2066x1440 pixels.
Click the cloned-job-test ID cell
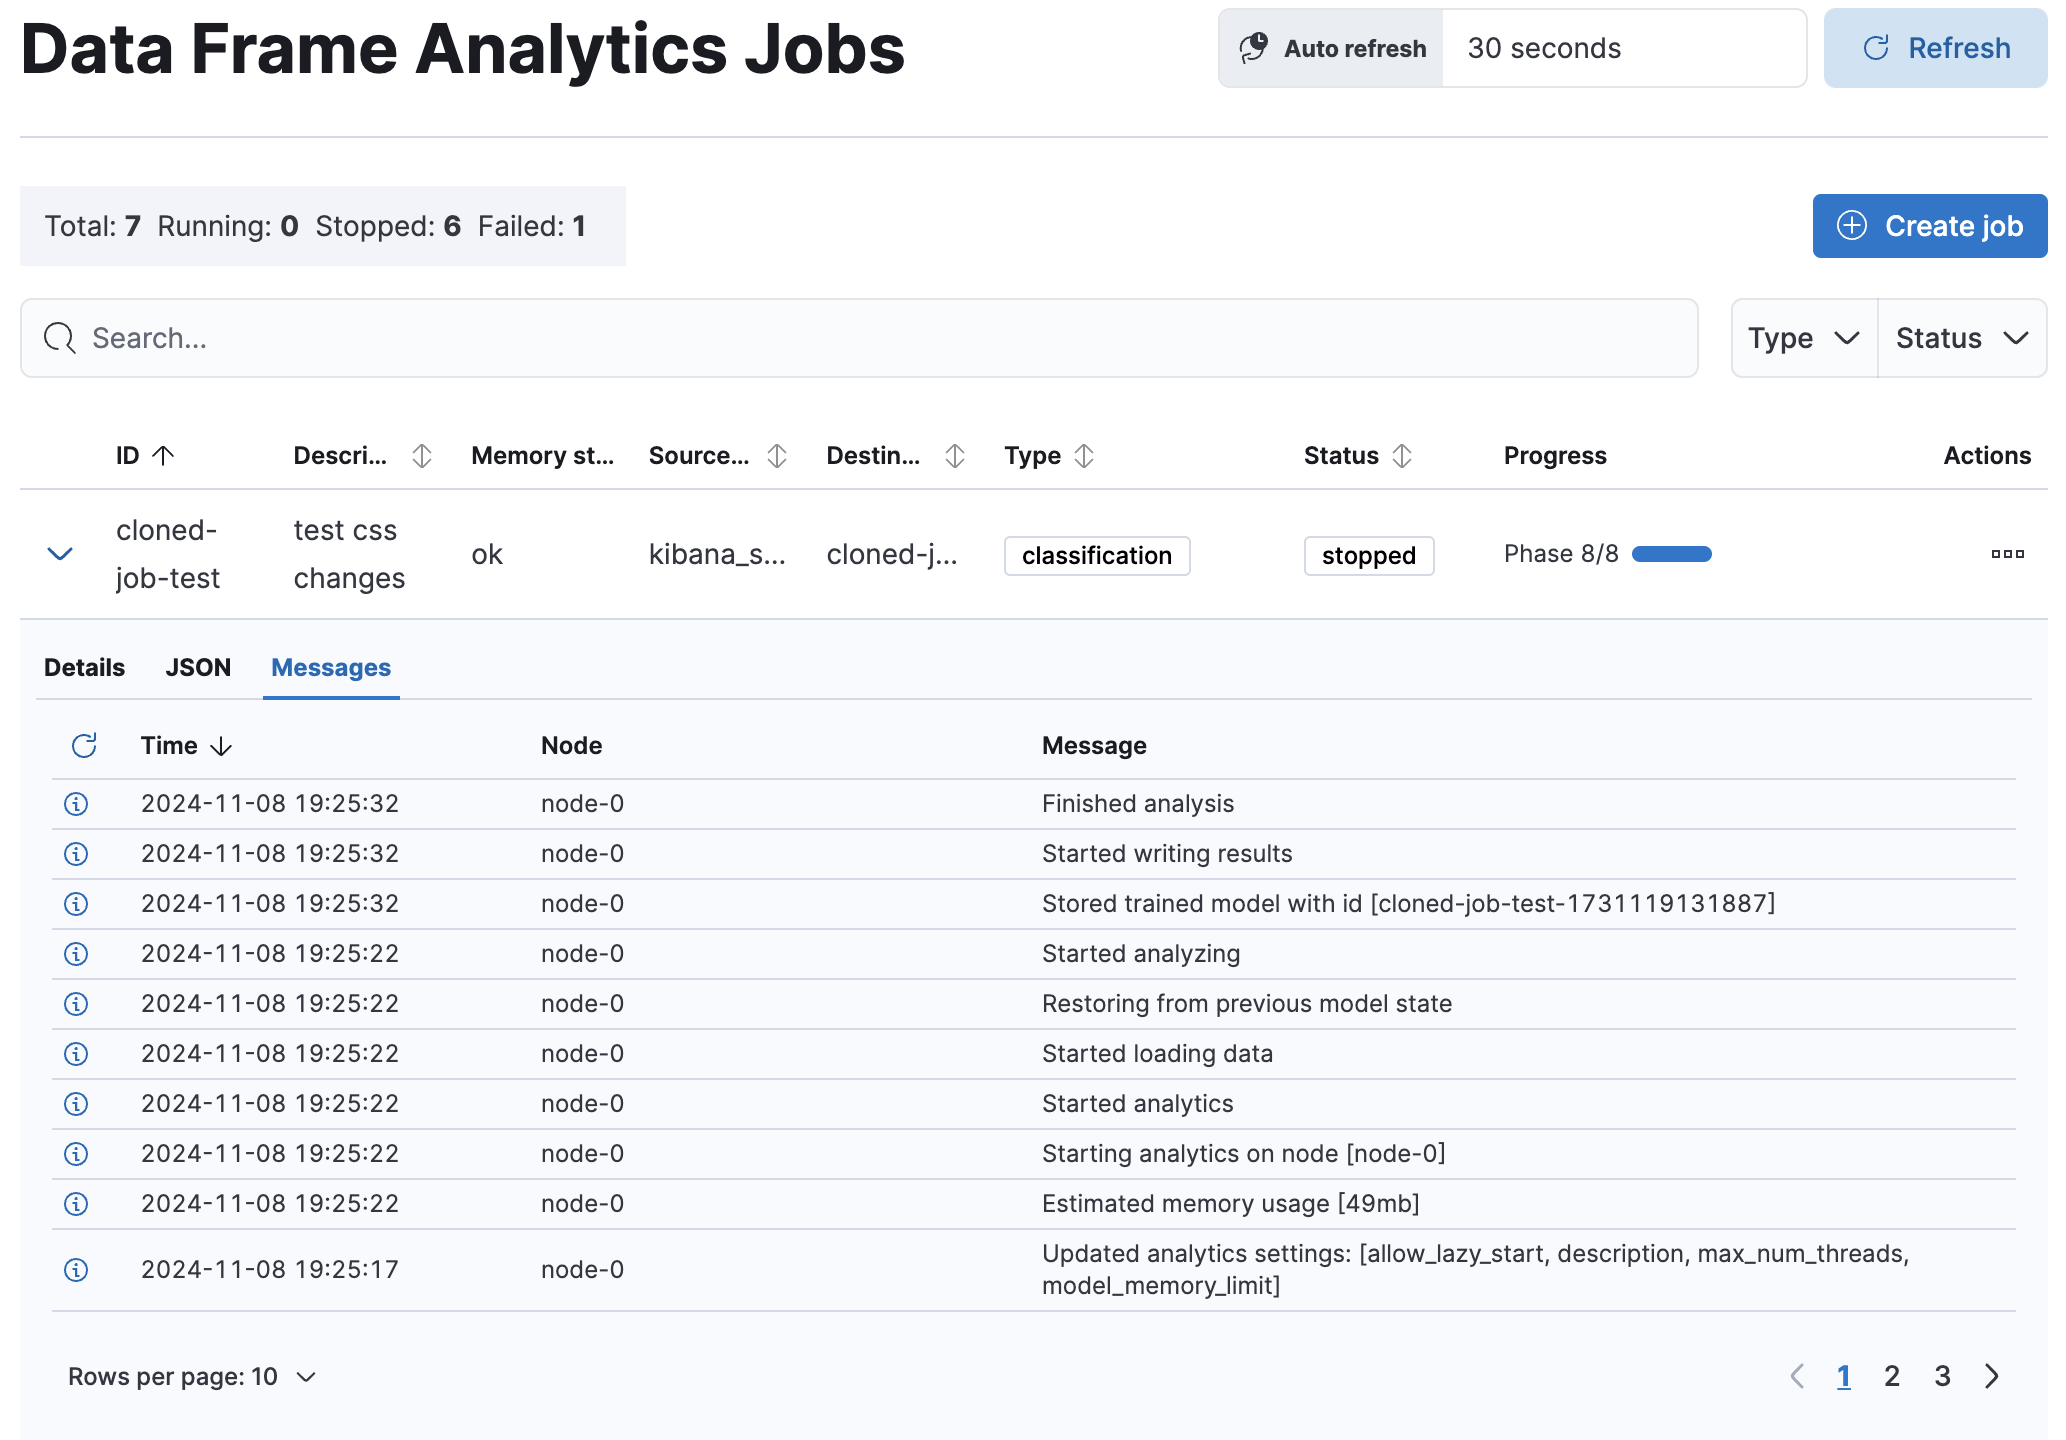click(167, 554)
